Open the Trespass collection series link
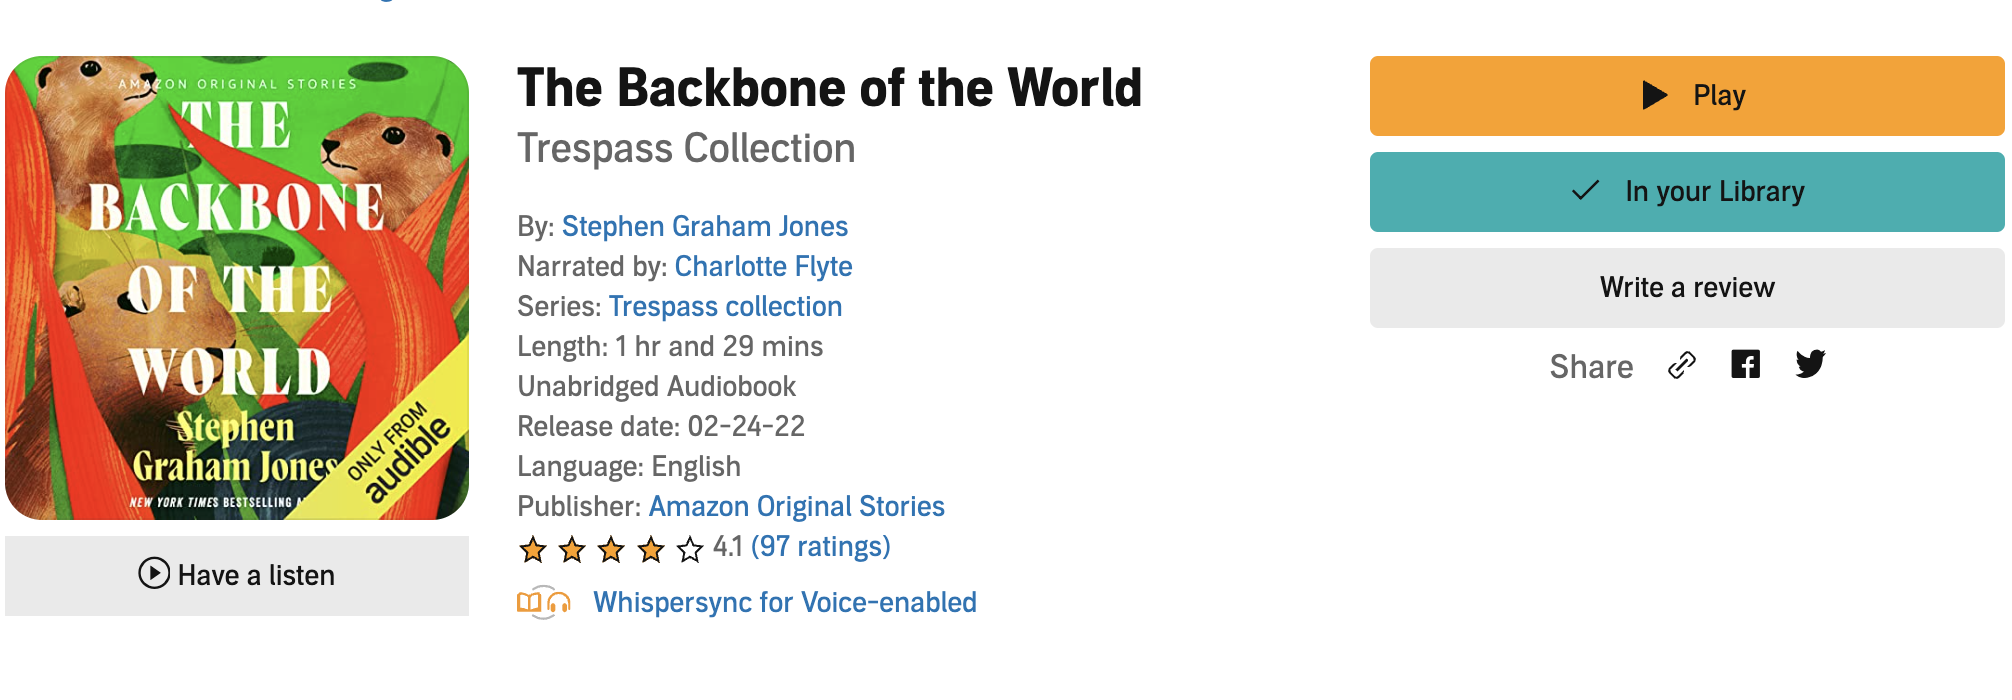 [x=725, y=307]
